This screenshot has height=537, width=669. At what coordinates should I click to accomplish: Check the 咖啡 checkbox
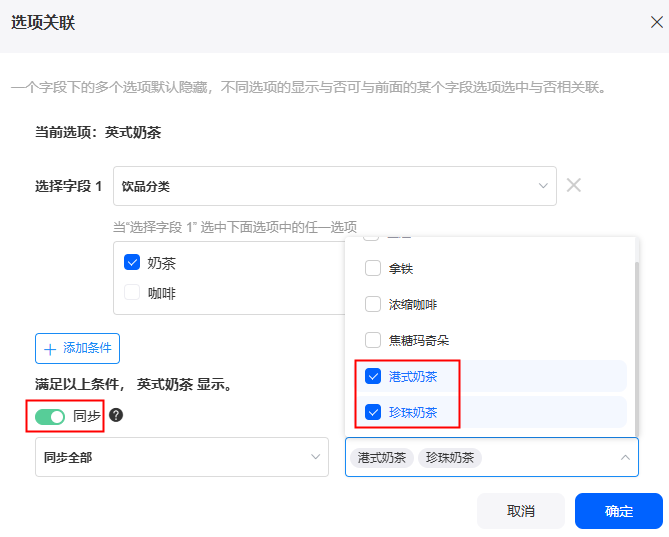[132, 293]
